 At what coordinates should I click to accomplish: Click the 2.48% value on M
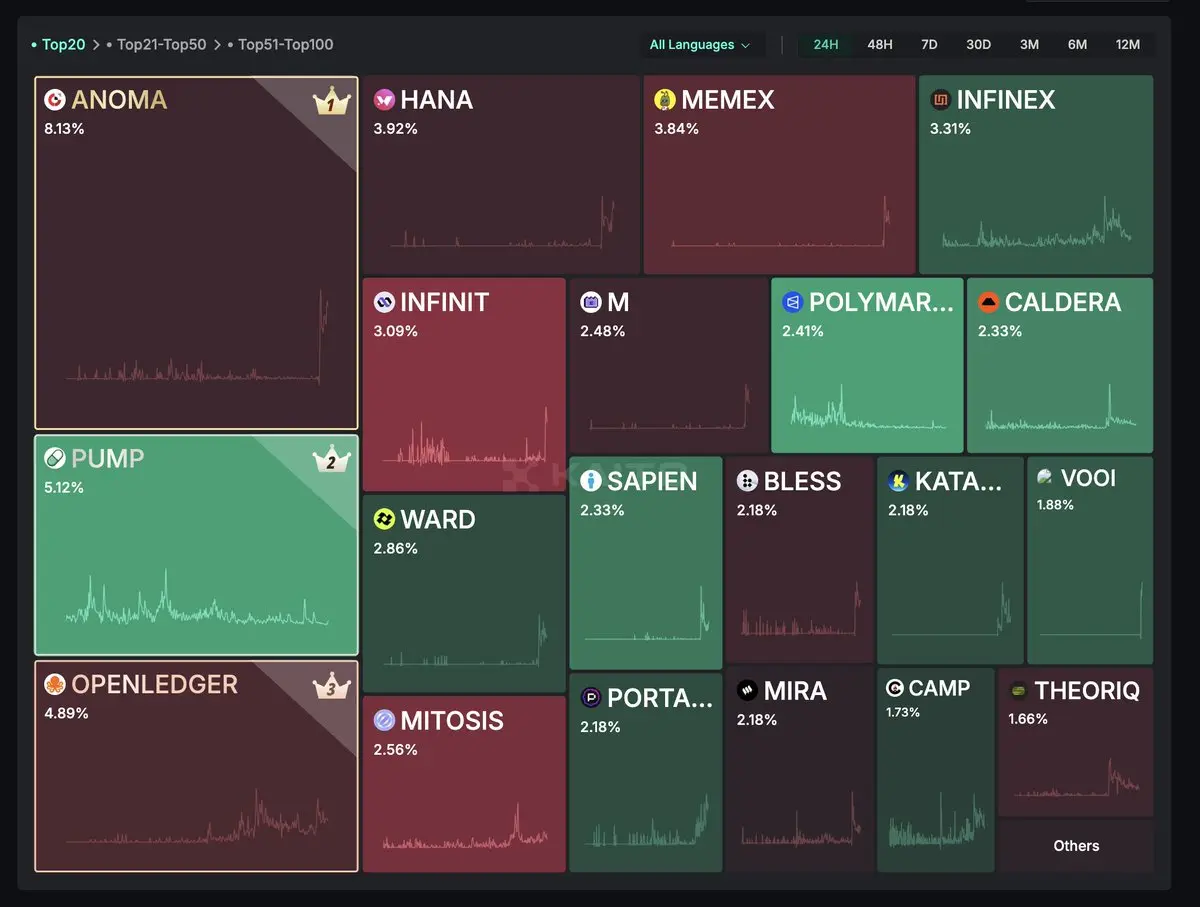[x=602, y=331]
